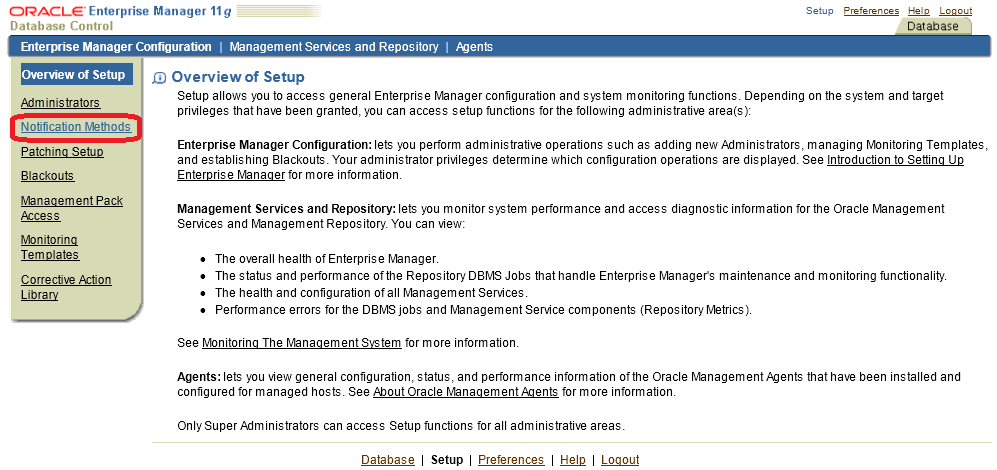Go to Patching Setup

coord(62,151)
